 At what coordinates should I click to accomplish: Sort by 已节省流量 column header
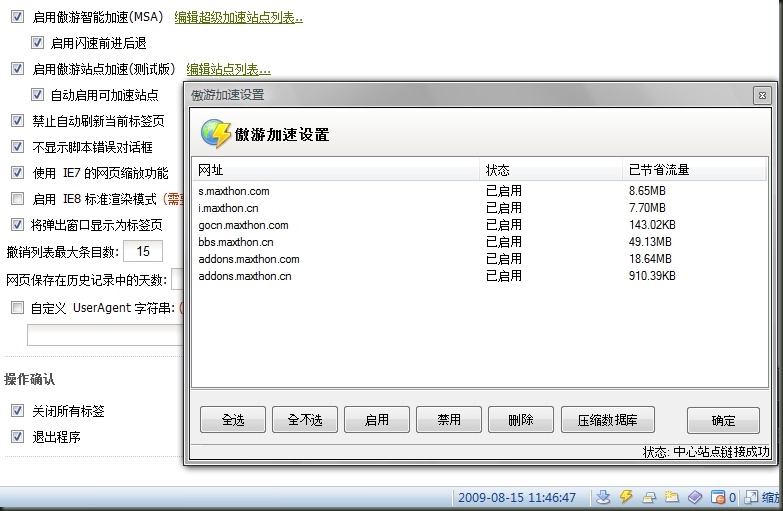(x=695, y=170)
